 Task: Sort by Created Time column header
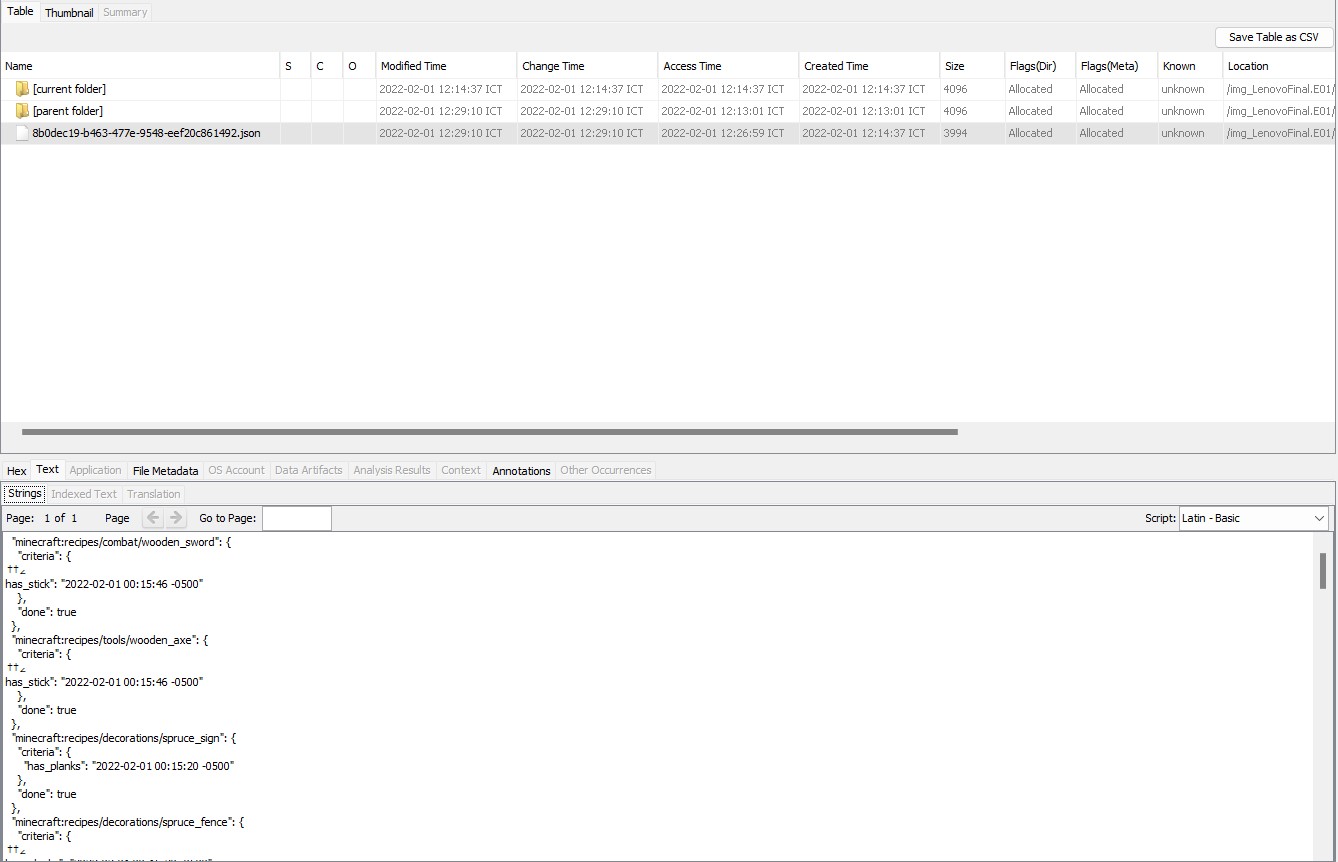[867, 66]
